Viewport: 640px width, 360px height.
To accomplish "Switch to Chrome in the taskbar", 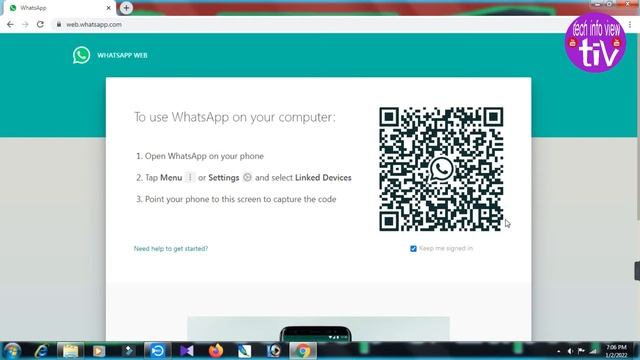I will [x=303, y=351].
